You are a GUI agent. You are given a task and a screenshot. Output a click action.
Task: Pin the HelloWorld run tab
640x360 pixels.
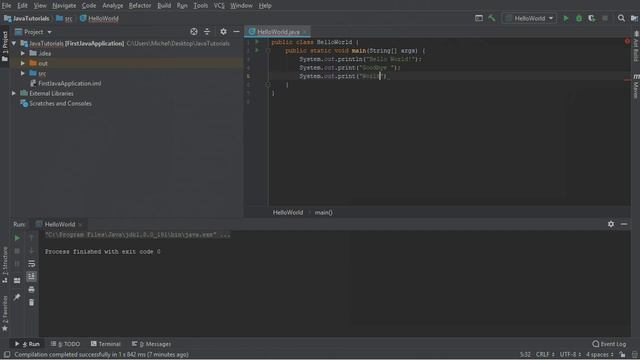point(17,297)
